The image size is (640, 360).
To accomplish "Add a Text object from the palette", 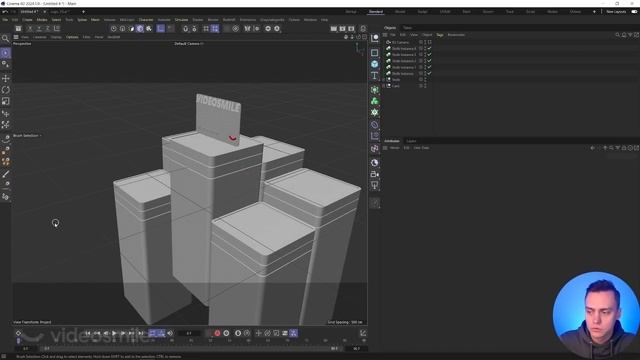I will [x=374, y=76].
